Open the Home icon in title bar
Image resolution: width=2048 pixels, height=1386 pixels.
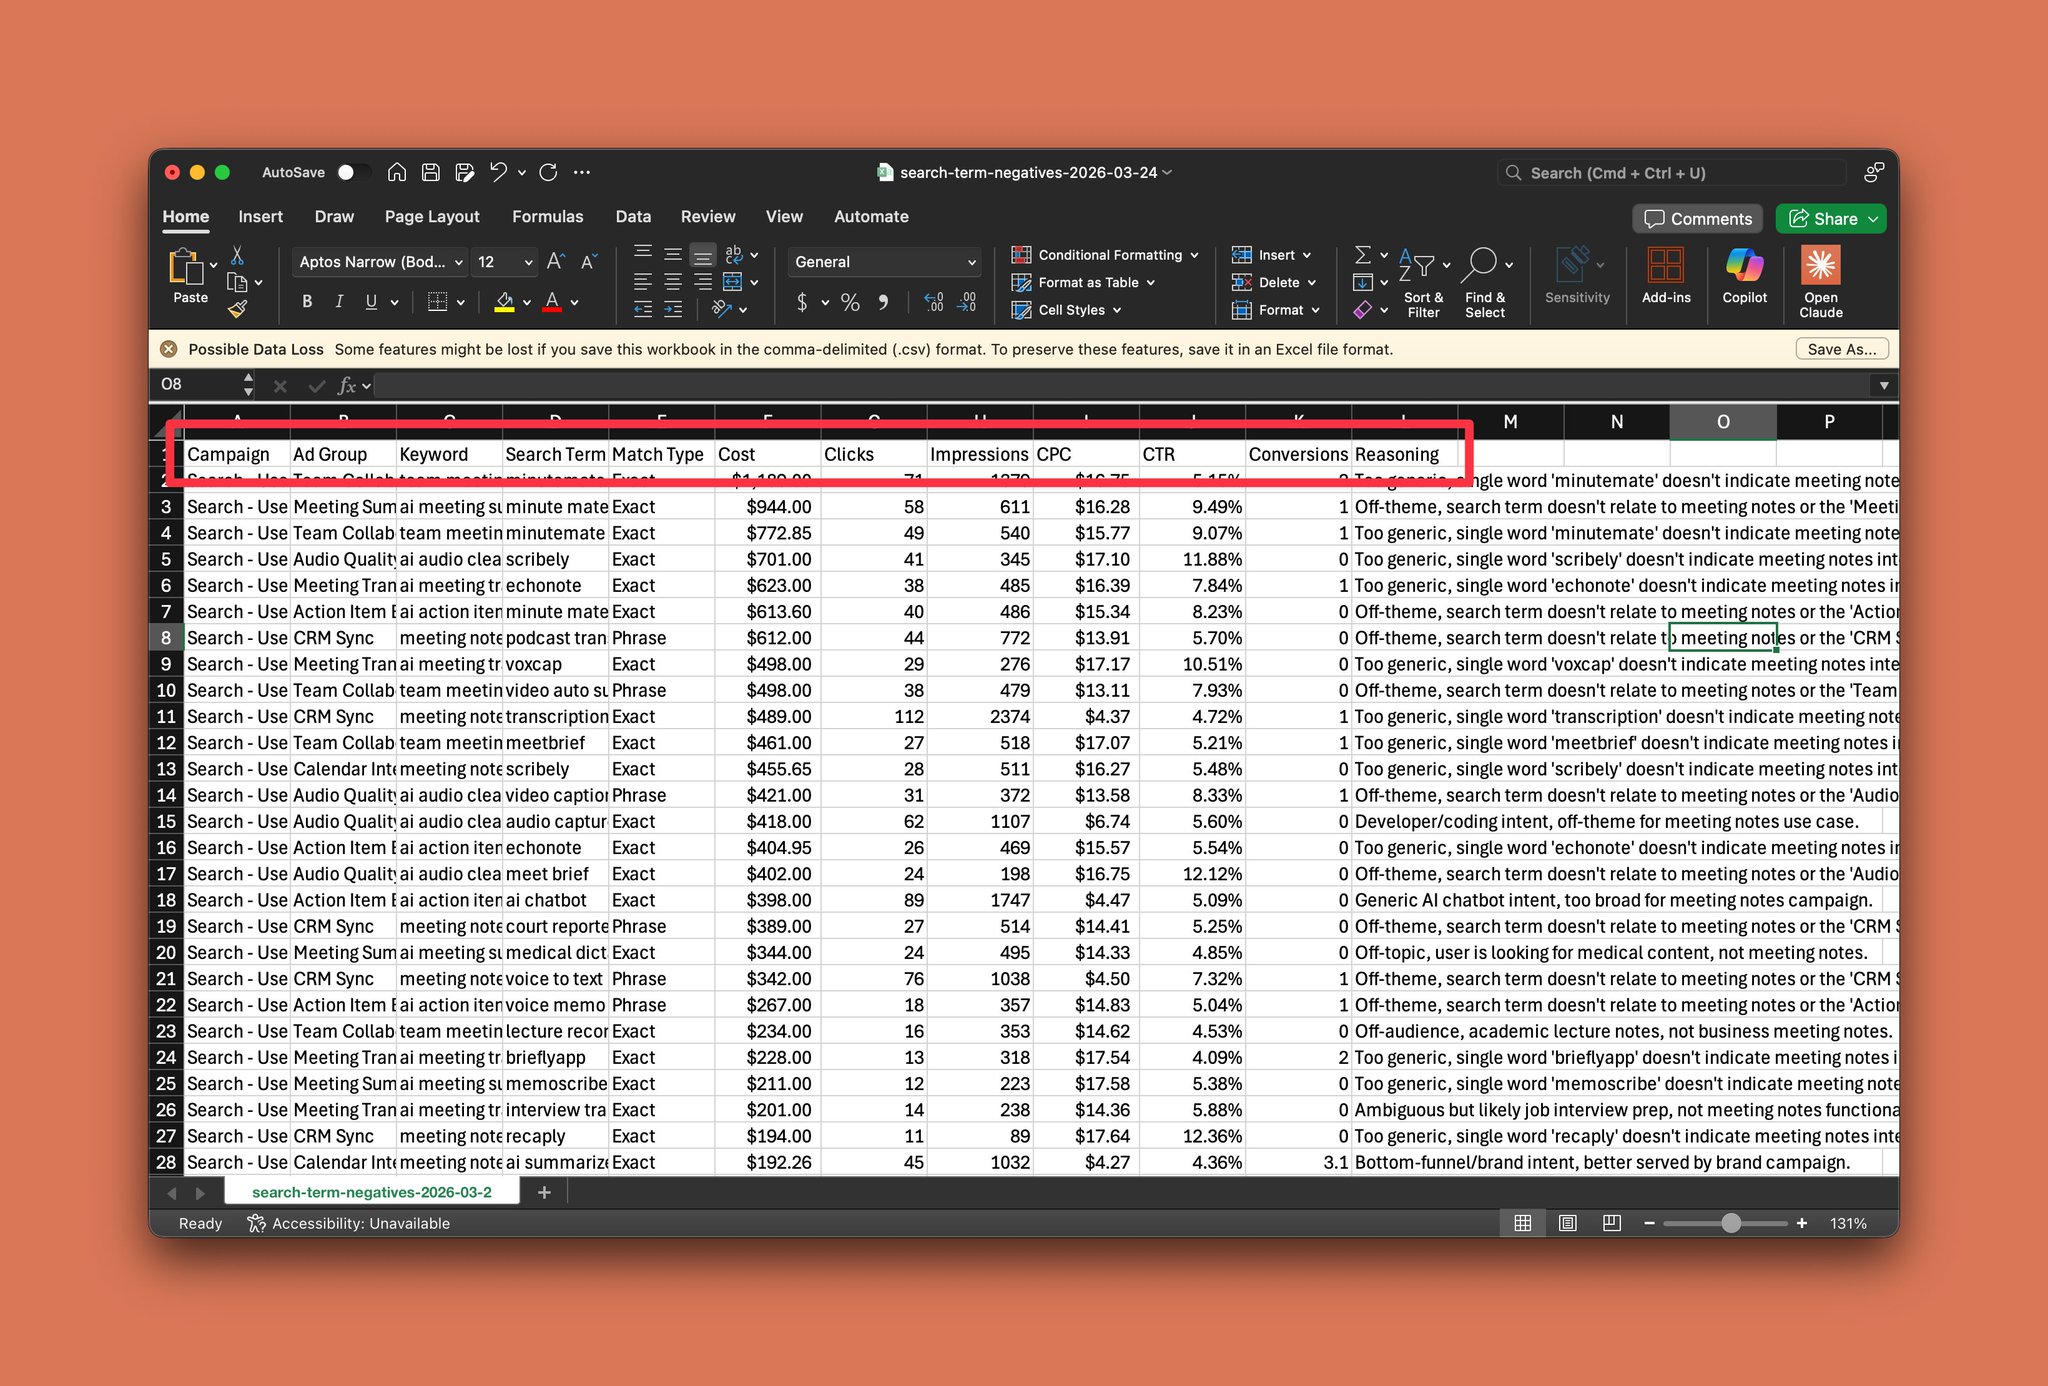[397, 172]
